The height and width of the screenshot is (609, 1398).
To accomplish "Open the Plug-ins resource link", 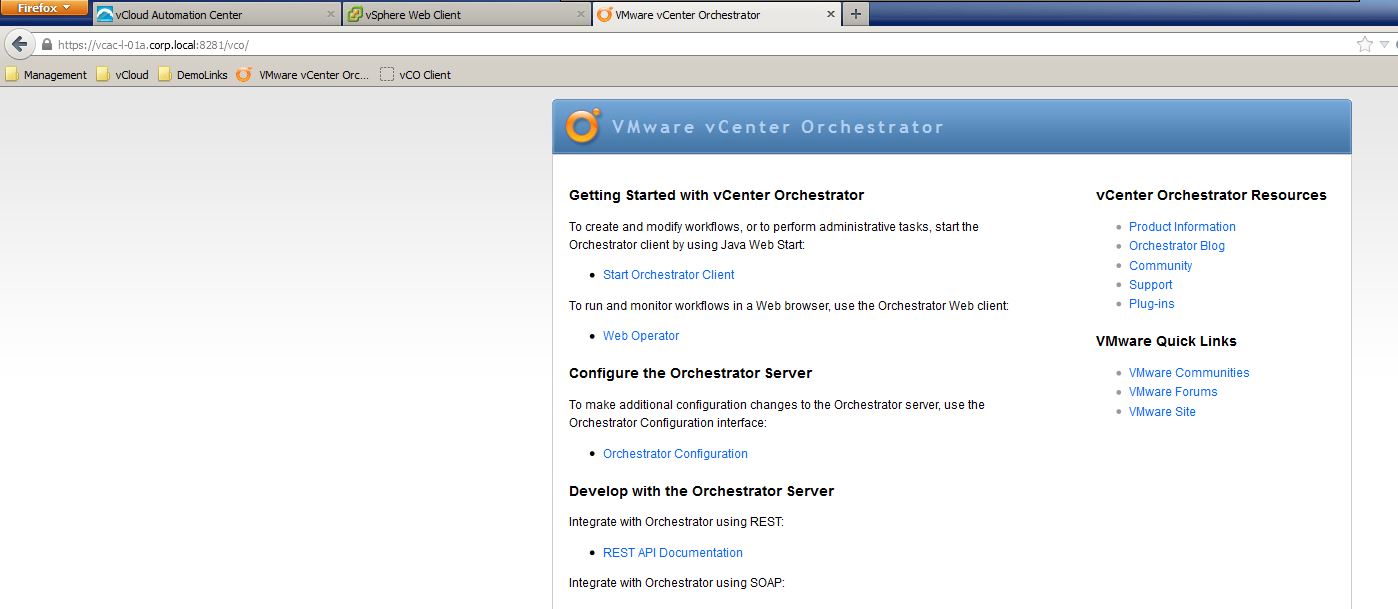I will point(1151,304).
